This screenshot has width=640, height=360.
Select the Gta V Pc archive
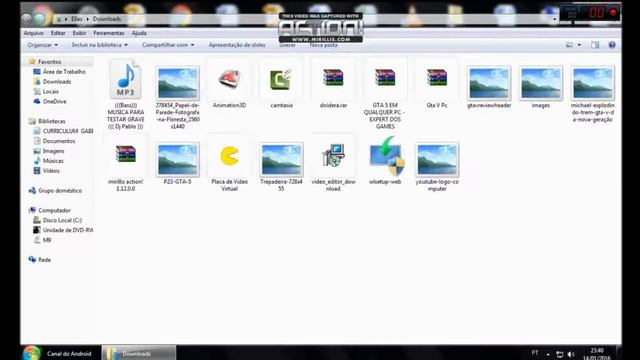click(x=437, y=78)
